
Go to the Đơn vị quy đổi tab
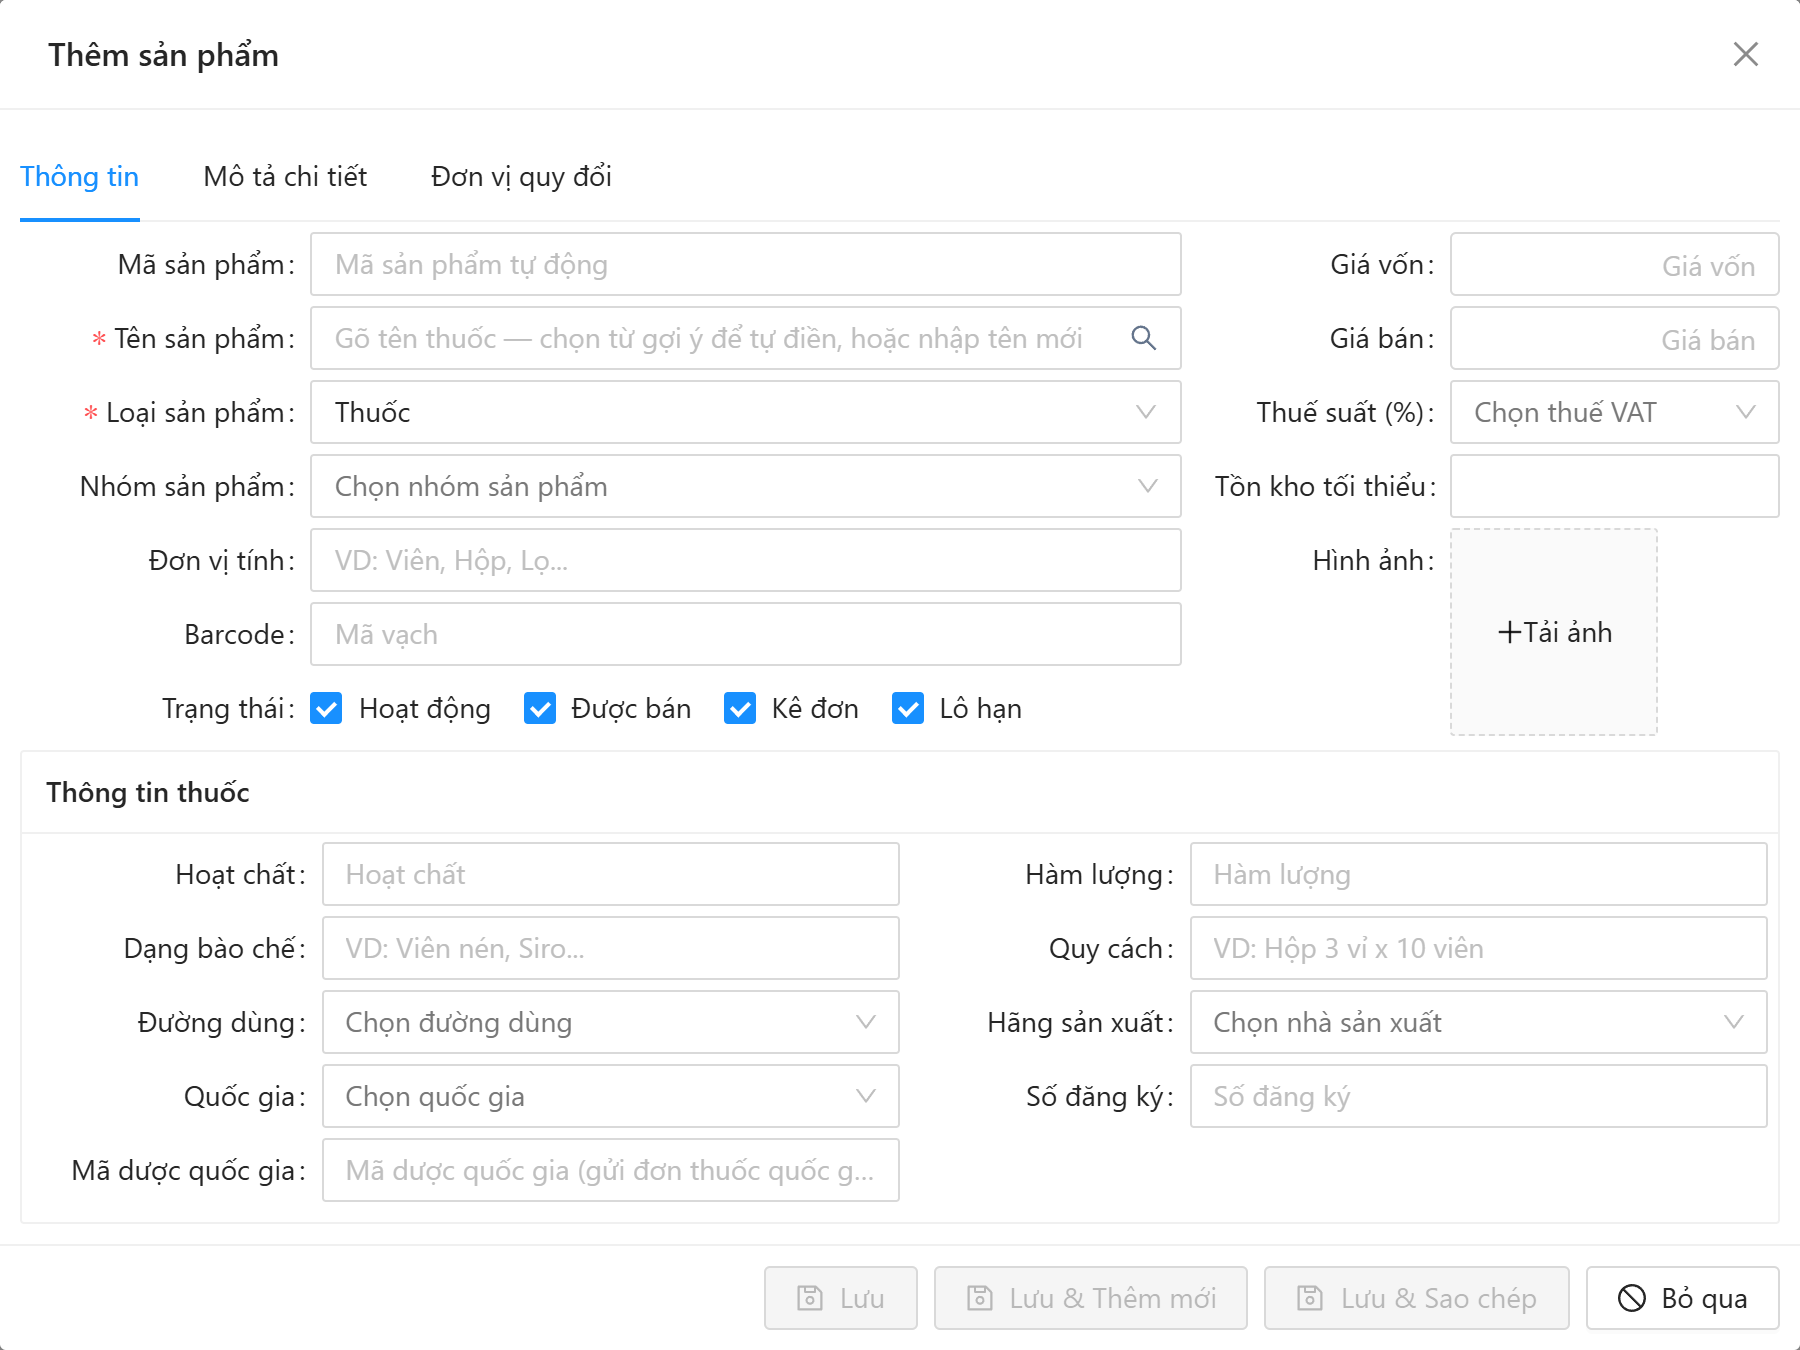click(521, 177)
